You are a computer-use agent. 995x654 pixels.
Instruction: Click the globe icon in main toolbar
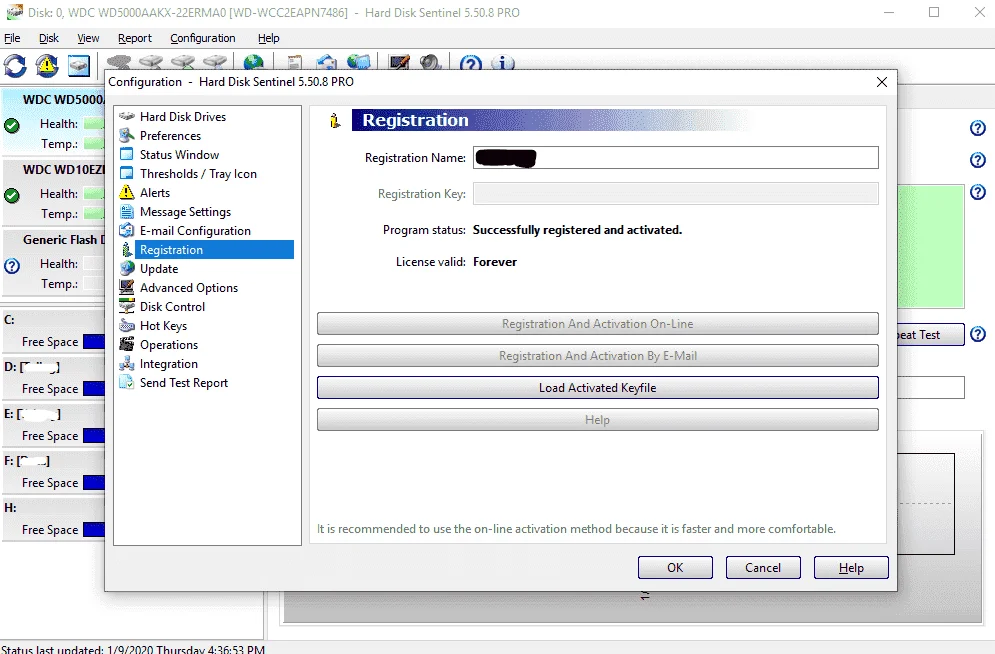tap(253, 62)
